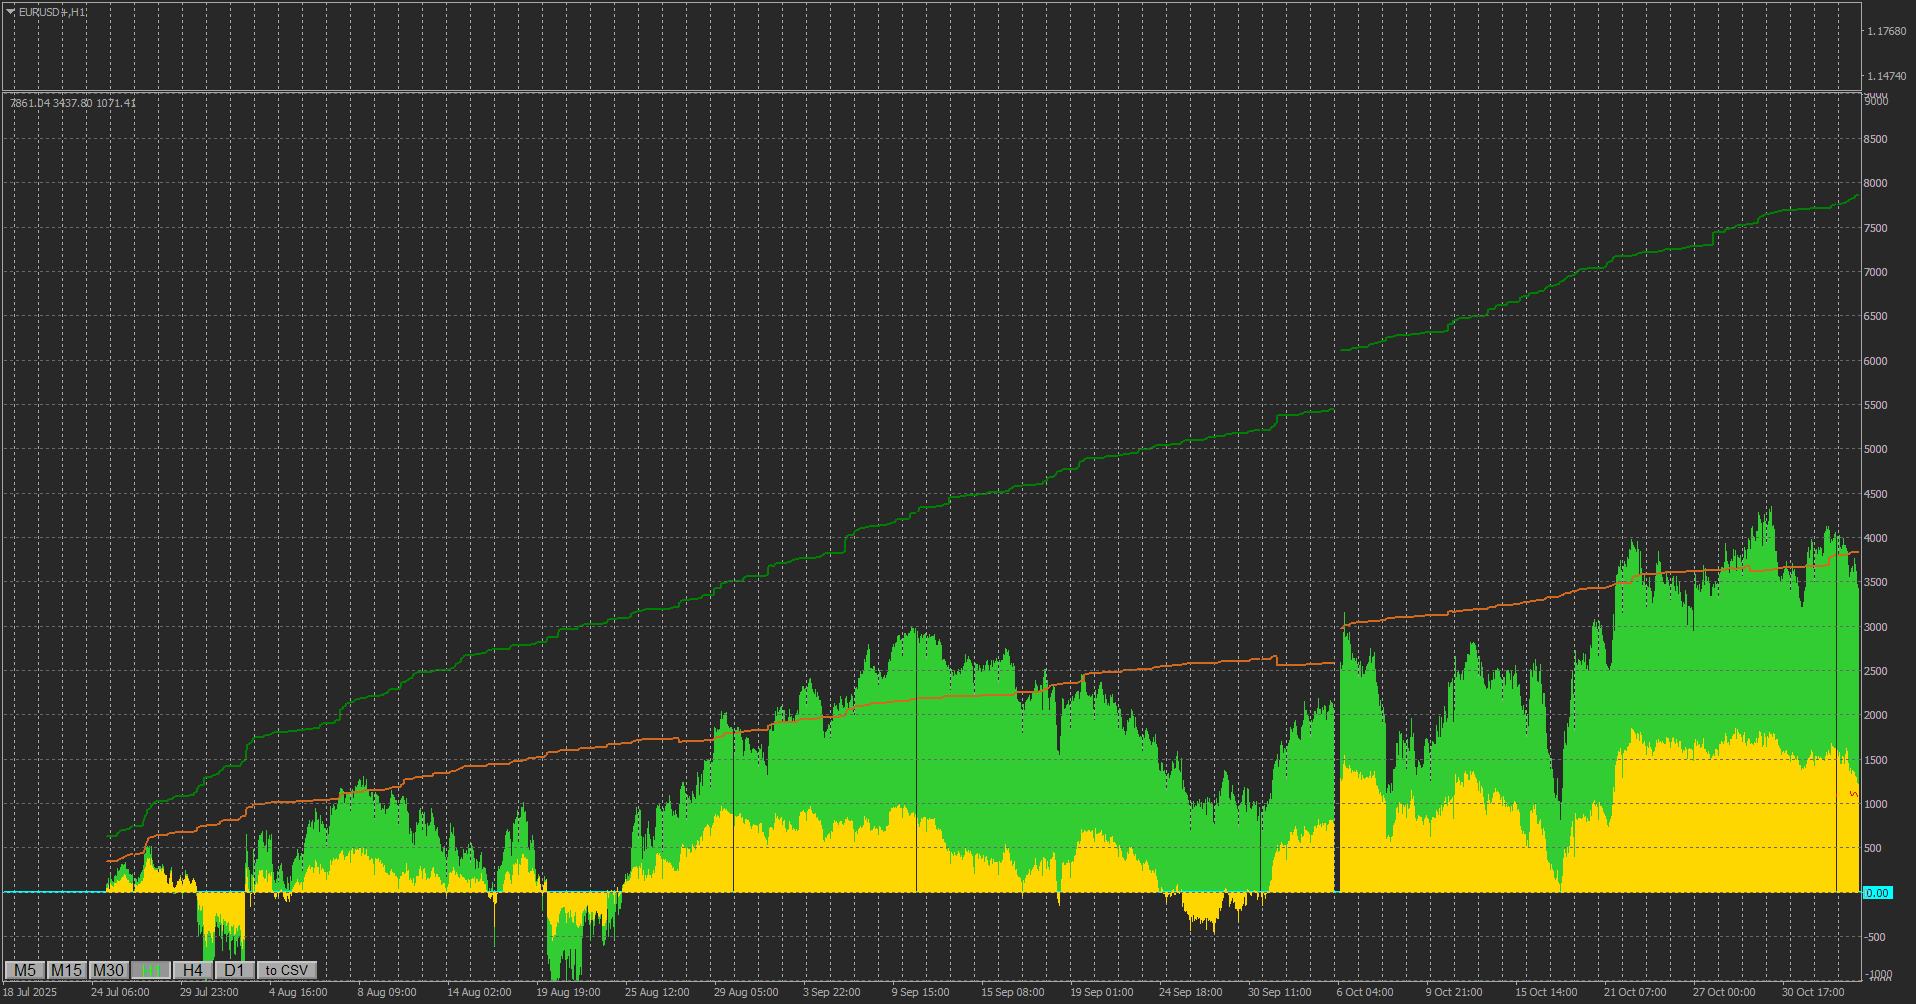Select the D1 daily timeframe

pos(234,970)
